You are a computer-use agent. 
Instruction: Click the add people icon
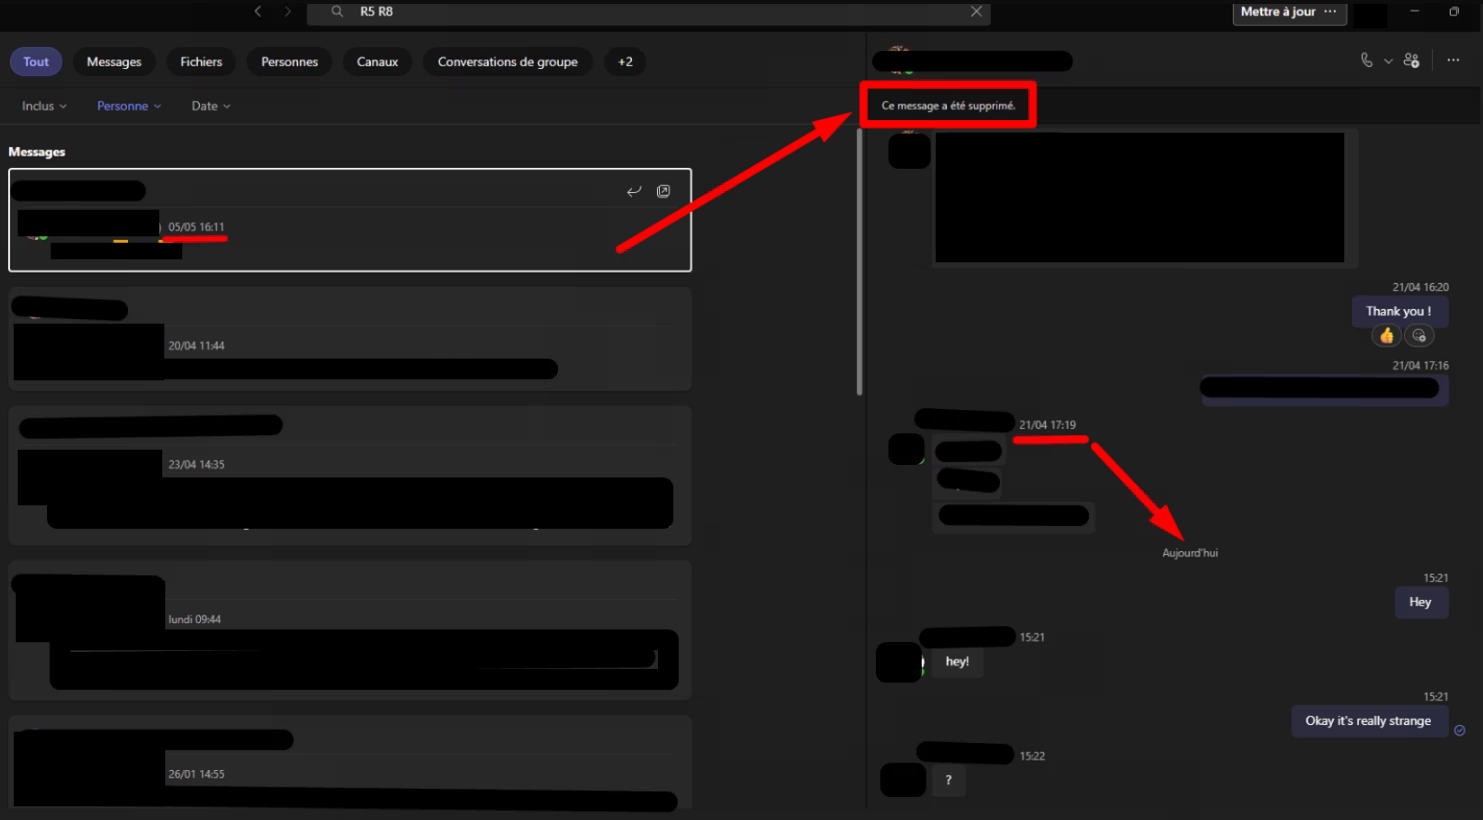pyautogui.click(x=1411, y=60)
